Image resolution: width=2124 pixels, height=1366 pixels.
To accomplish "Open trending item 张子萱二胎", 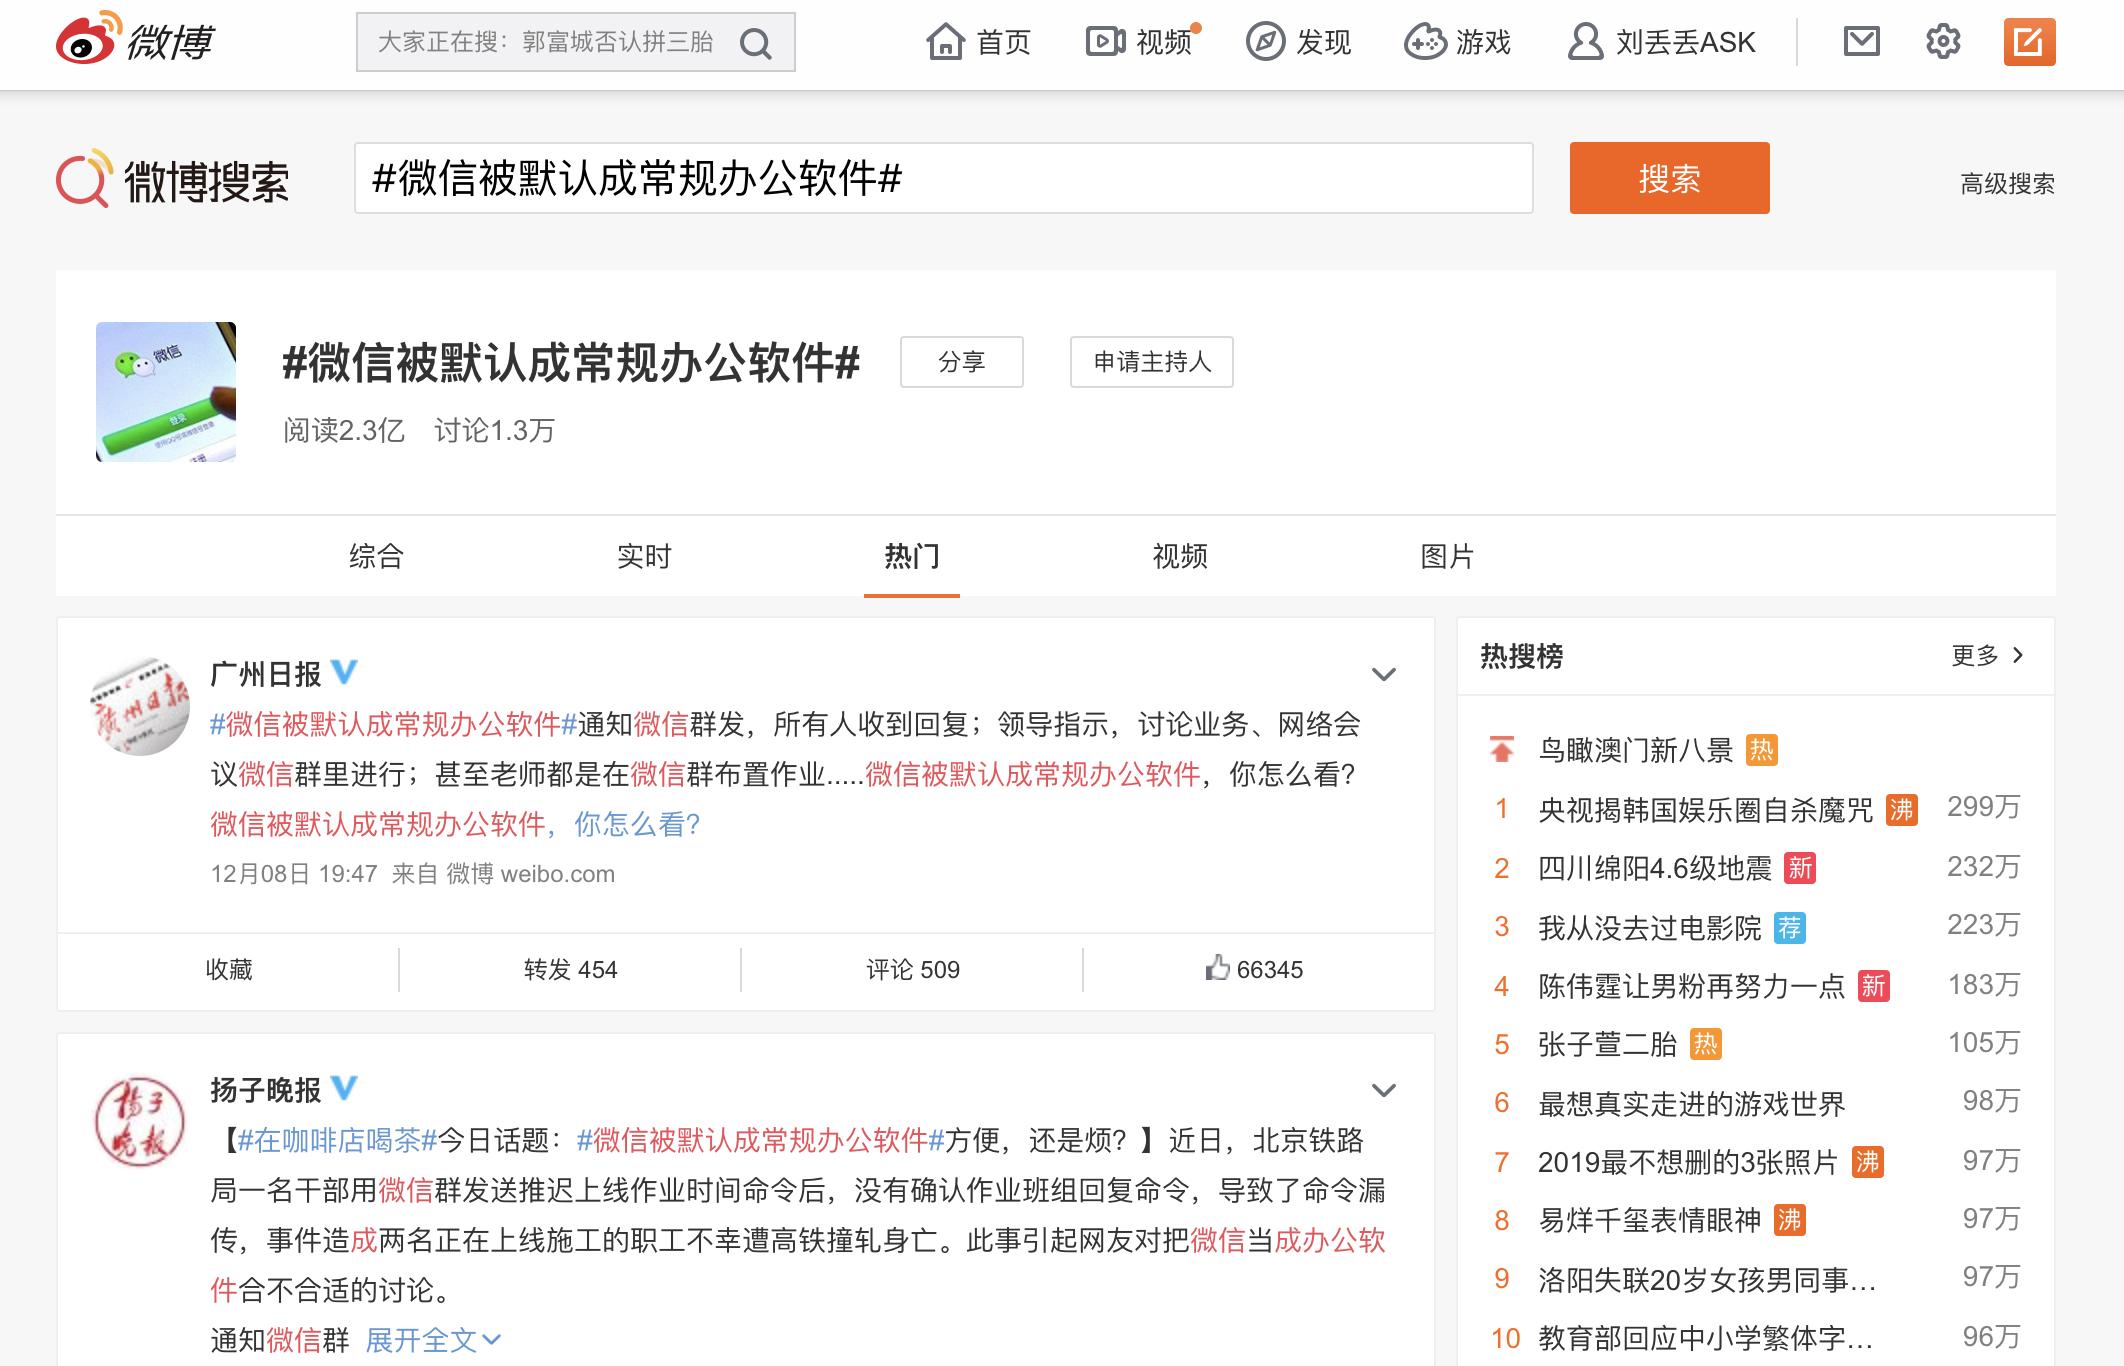I will pos(1608,1045).
